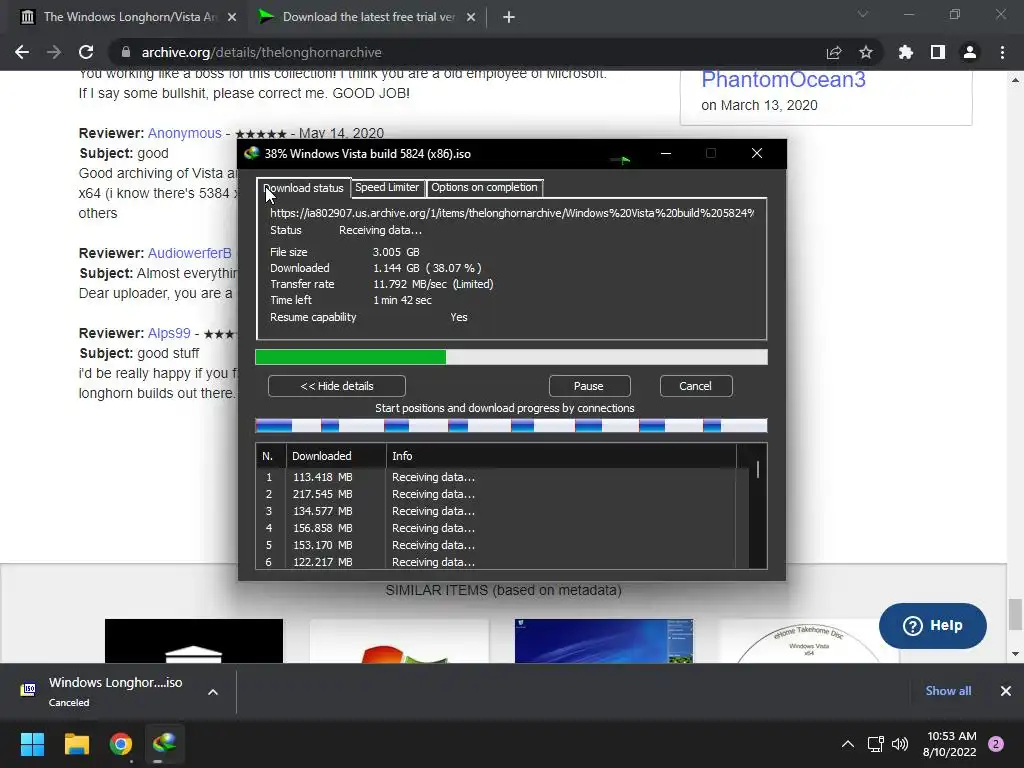This screenshot has height=768, width=1024.
Task: Open the Vista desktop similar item thumbnail
Action: point(604,641)
